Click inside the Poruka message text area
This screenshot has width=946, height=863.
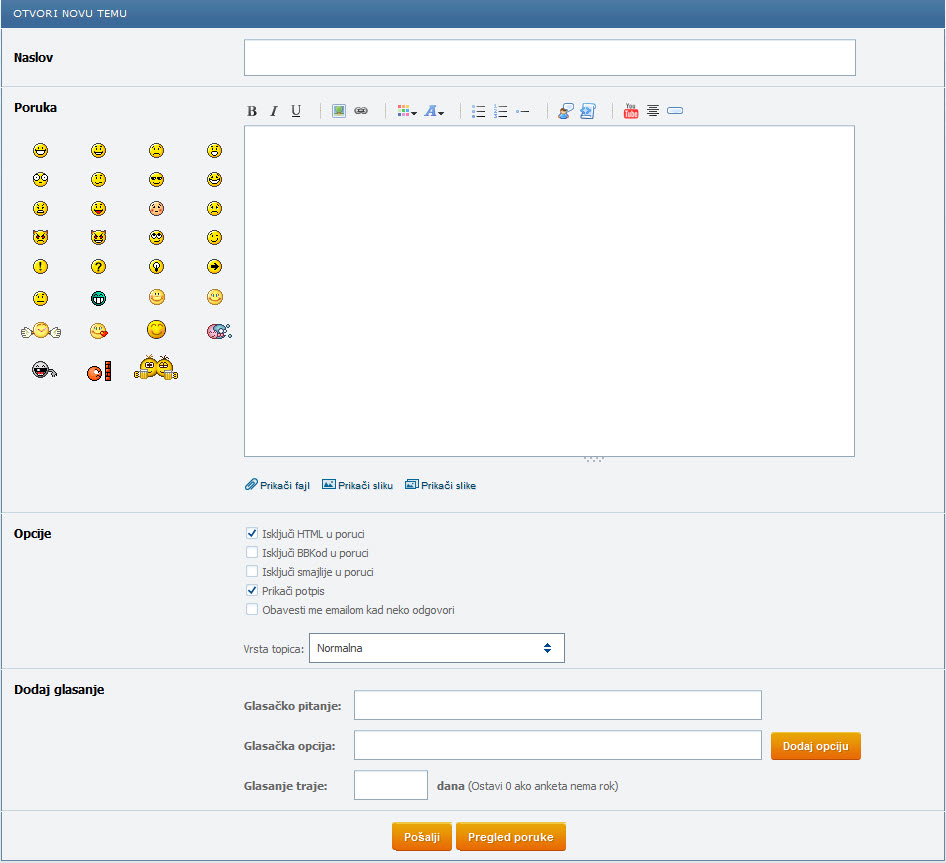(x=549, y=291)
